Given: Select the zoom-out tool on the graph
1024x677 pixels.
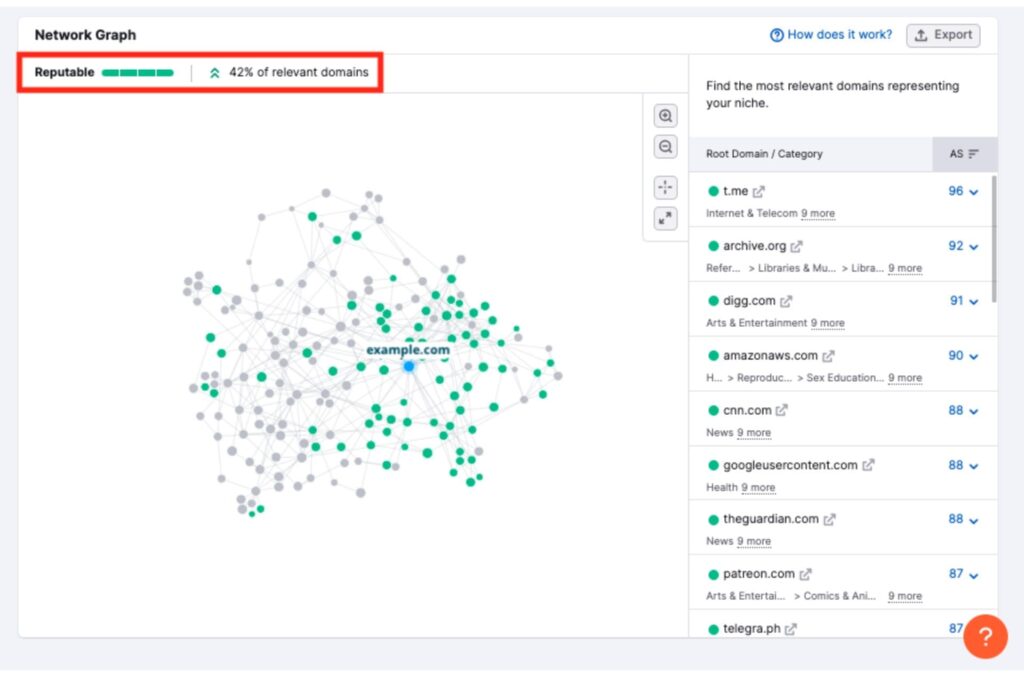Looking at the screenshot, I should pos(666,146).
